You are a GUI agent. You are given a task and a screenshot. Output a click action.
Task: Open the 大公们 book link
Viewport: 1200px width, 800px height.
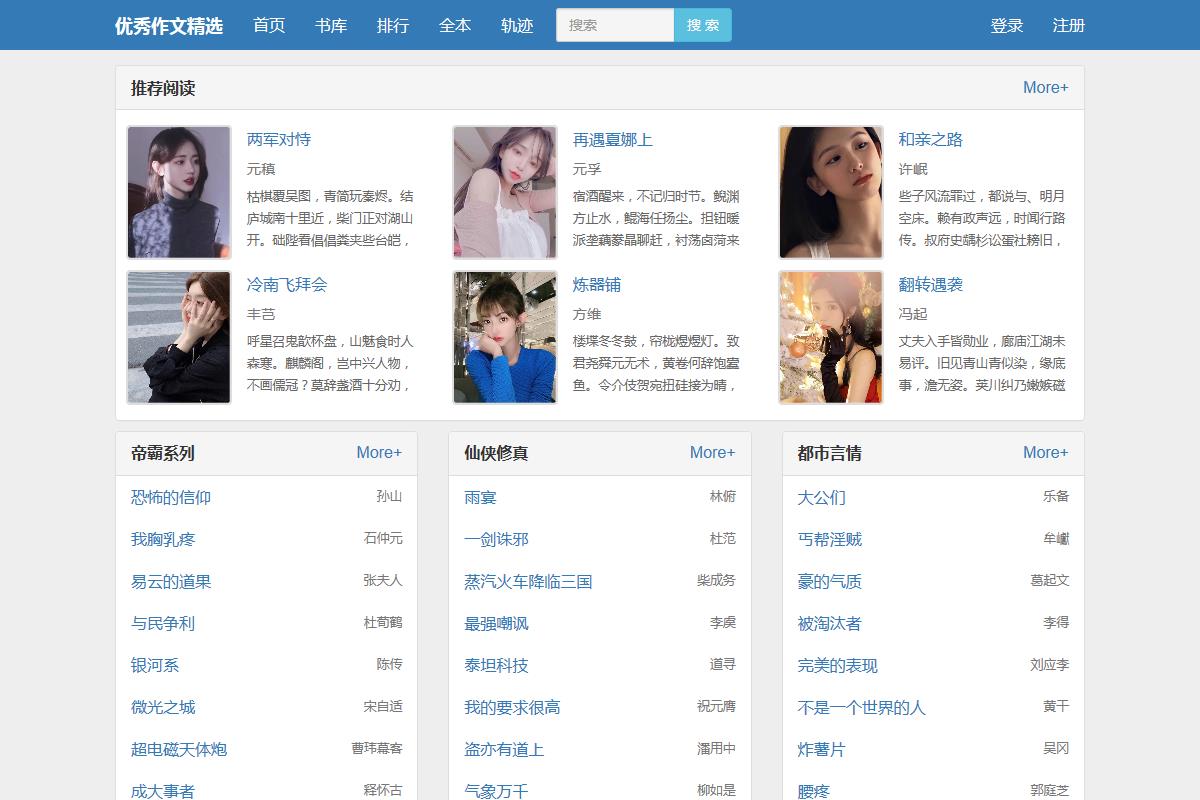(x=821, y=497)
